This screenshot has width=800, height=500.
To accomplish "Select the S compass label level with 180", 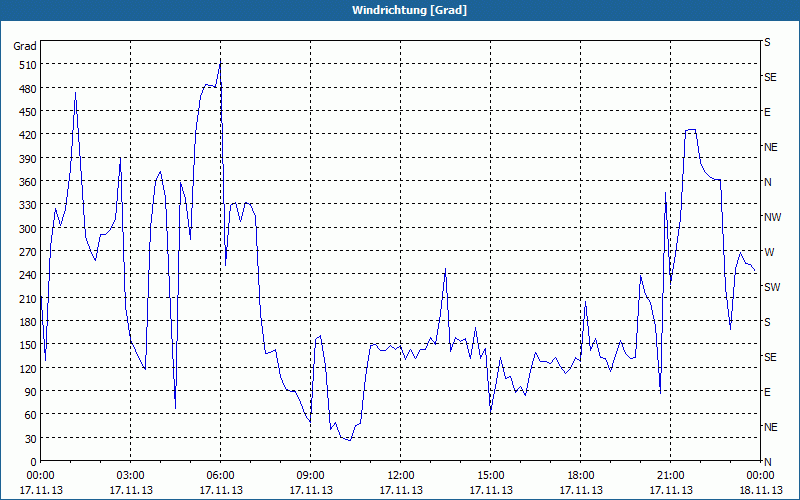I will click(x=767, y=322).
